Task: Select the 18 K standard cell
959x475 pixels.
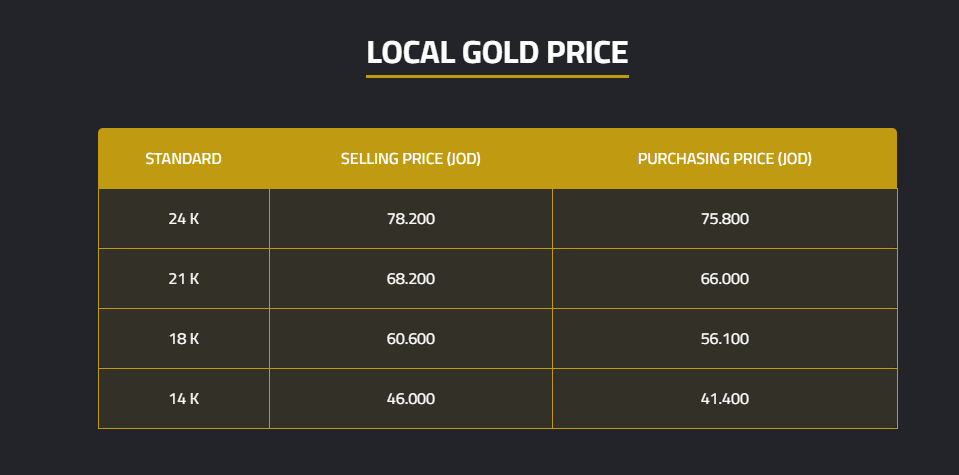Action: coord(183,338)
